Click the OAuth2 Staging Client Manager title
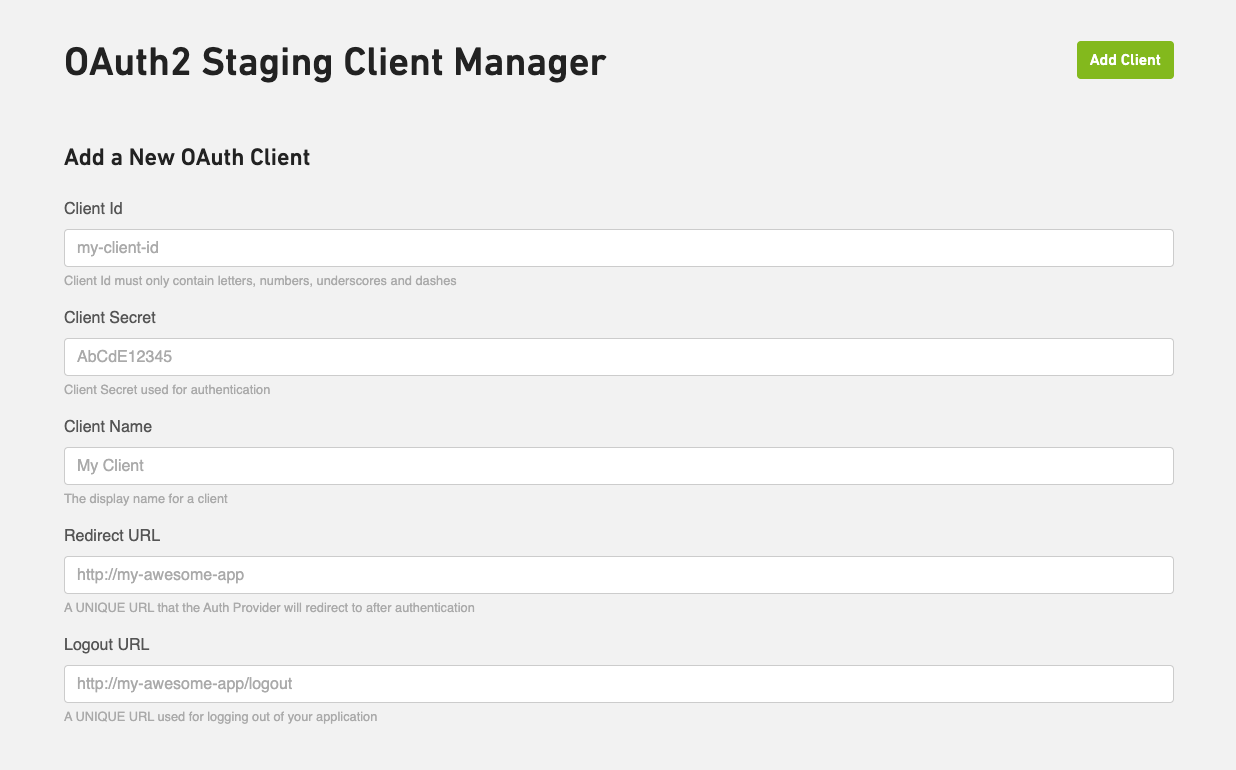The width and height of the screenshot is (1236, 770). coord(335,62)
